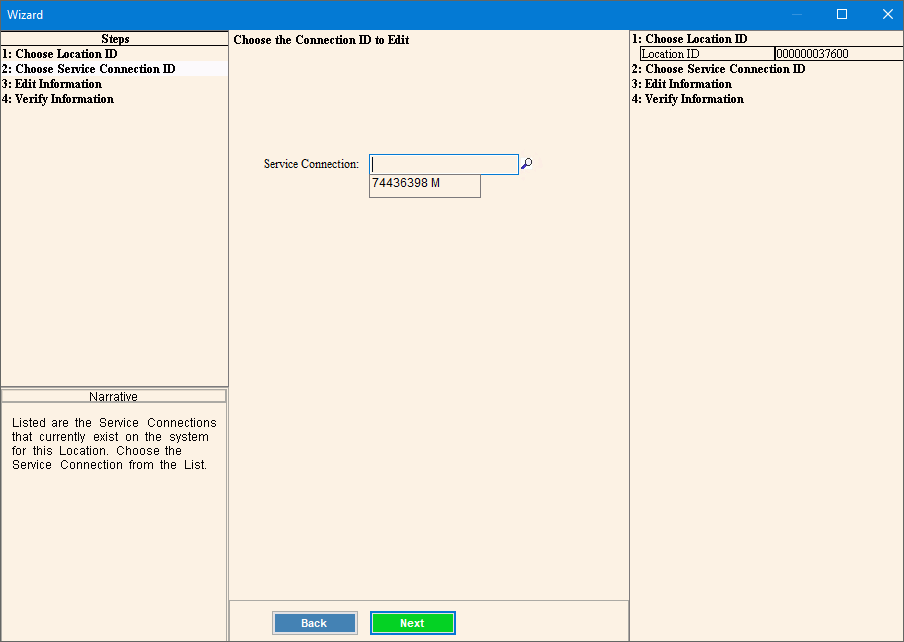Image resolution: width=904 pixels, height=642 pixels.
Task: Click summary heading 4: Verify Information
Action: (688, 99)
